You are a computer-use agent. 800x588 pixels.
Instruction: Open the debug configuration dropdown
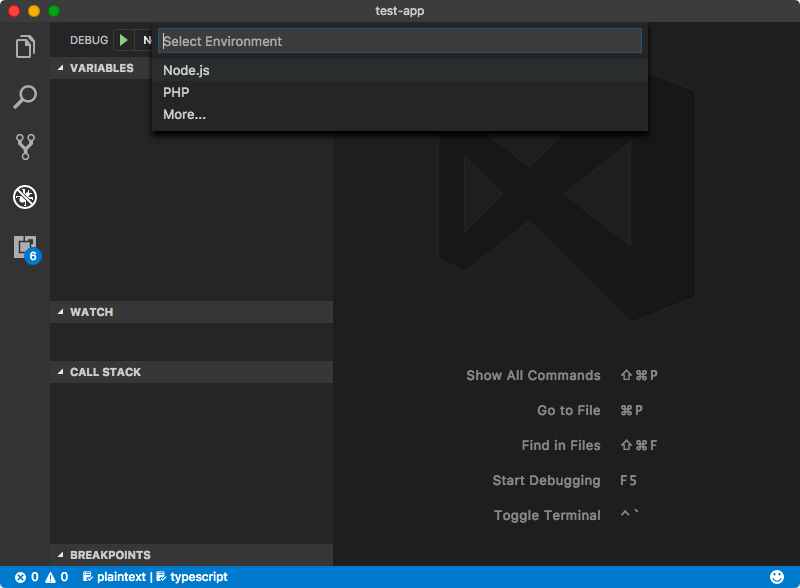pyautogui.click(x=144, y=40)
